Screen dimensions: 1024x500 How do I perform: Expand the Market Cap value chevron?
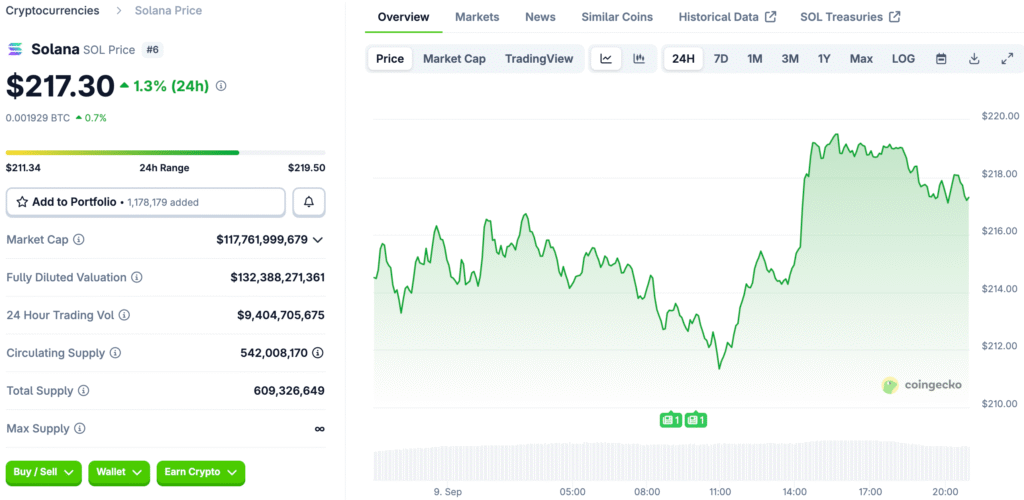(x=318, y=240)
